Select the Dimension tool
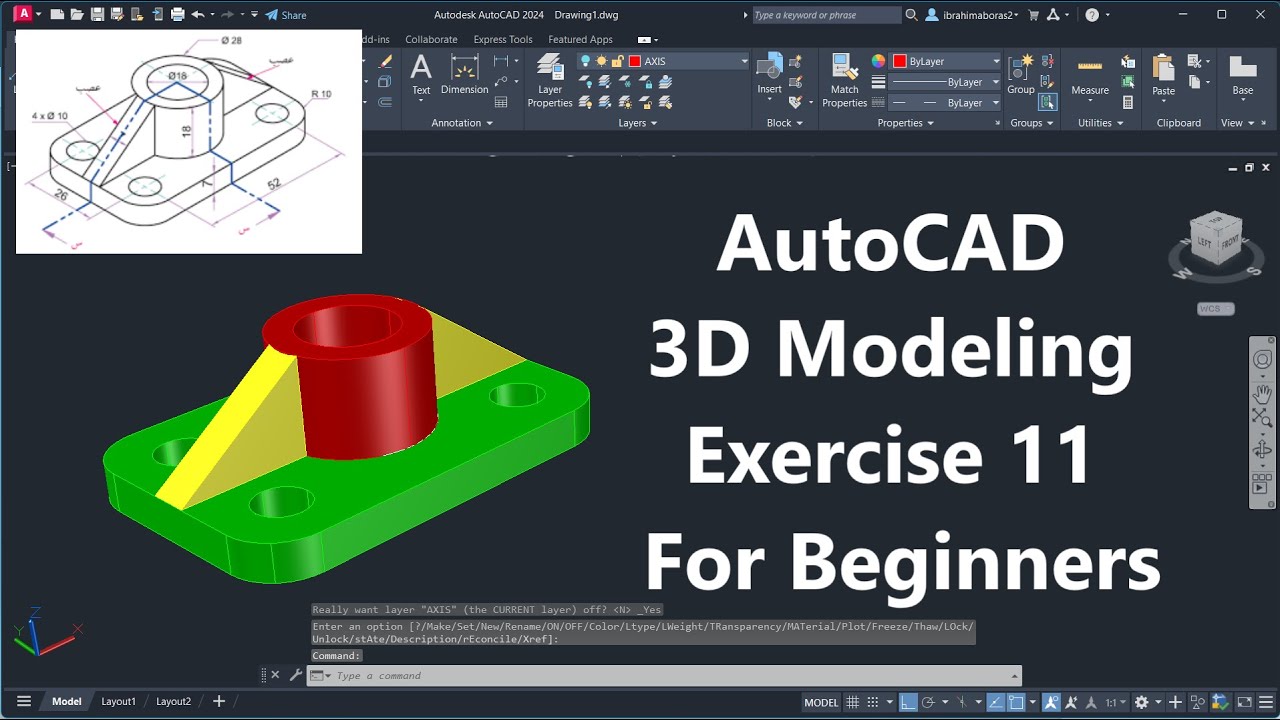The image size is (1280, 720). (x=464, y=75)
